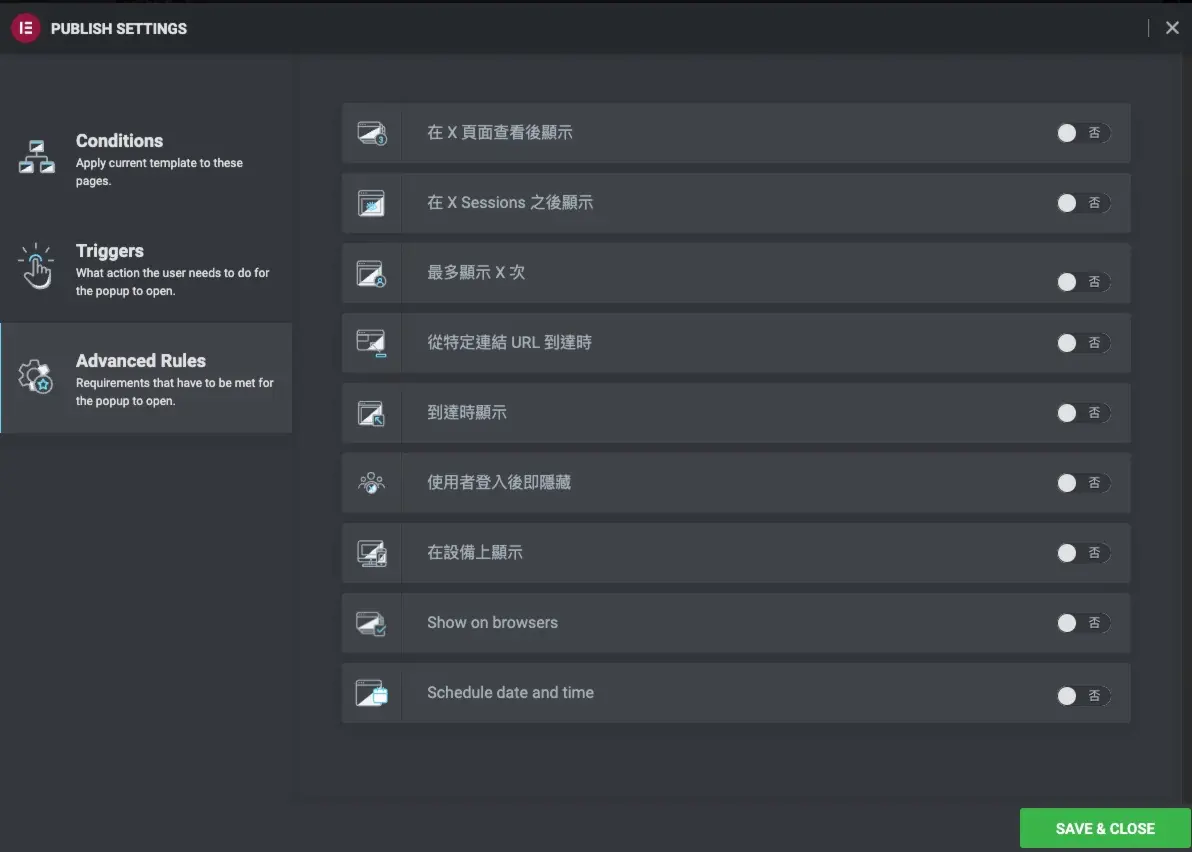Click the Schedule date and time label
Image resolution: width=1192 pixels, height=852 pixels.
point(510,692)
